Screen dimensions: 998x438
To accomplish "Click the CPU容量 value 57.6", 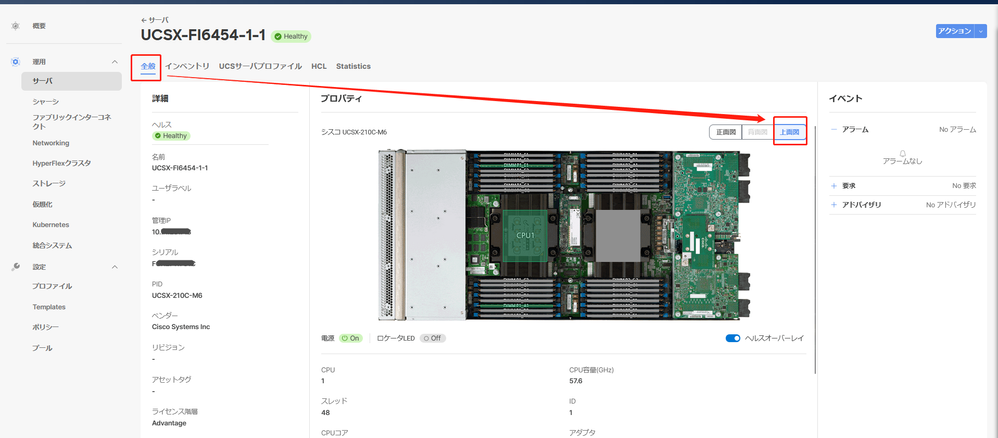I will [575, 381].
